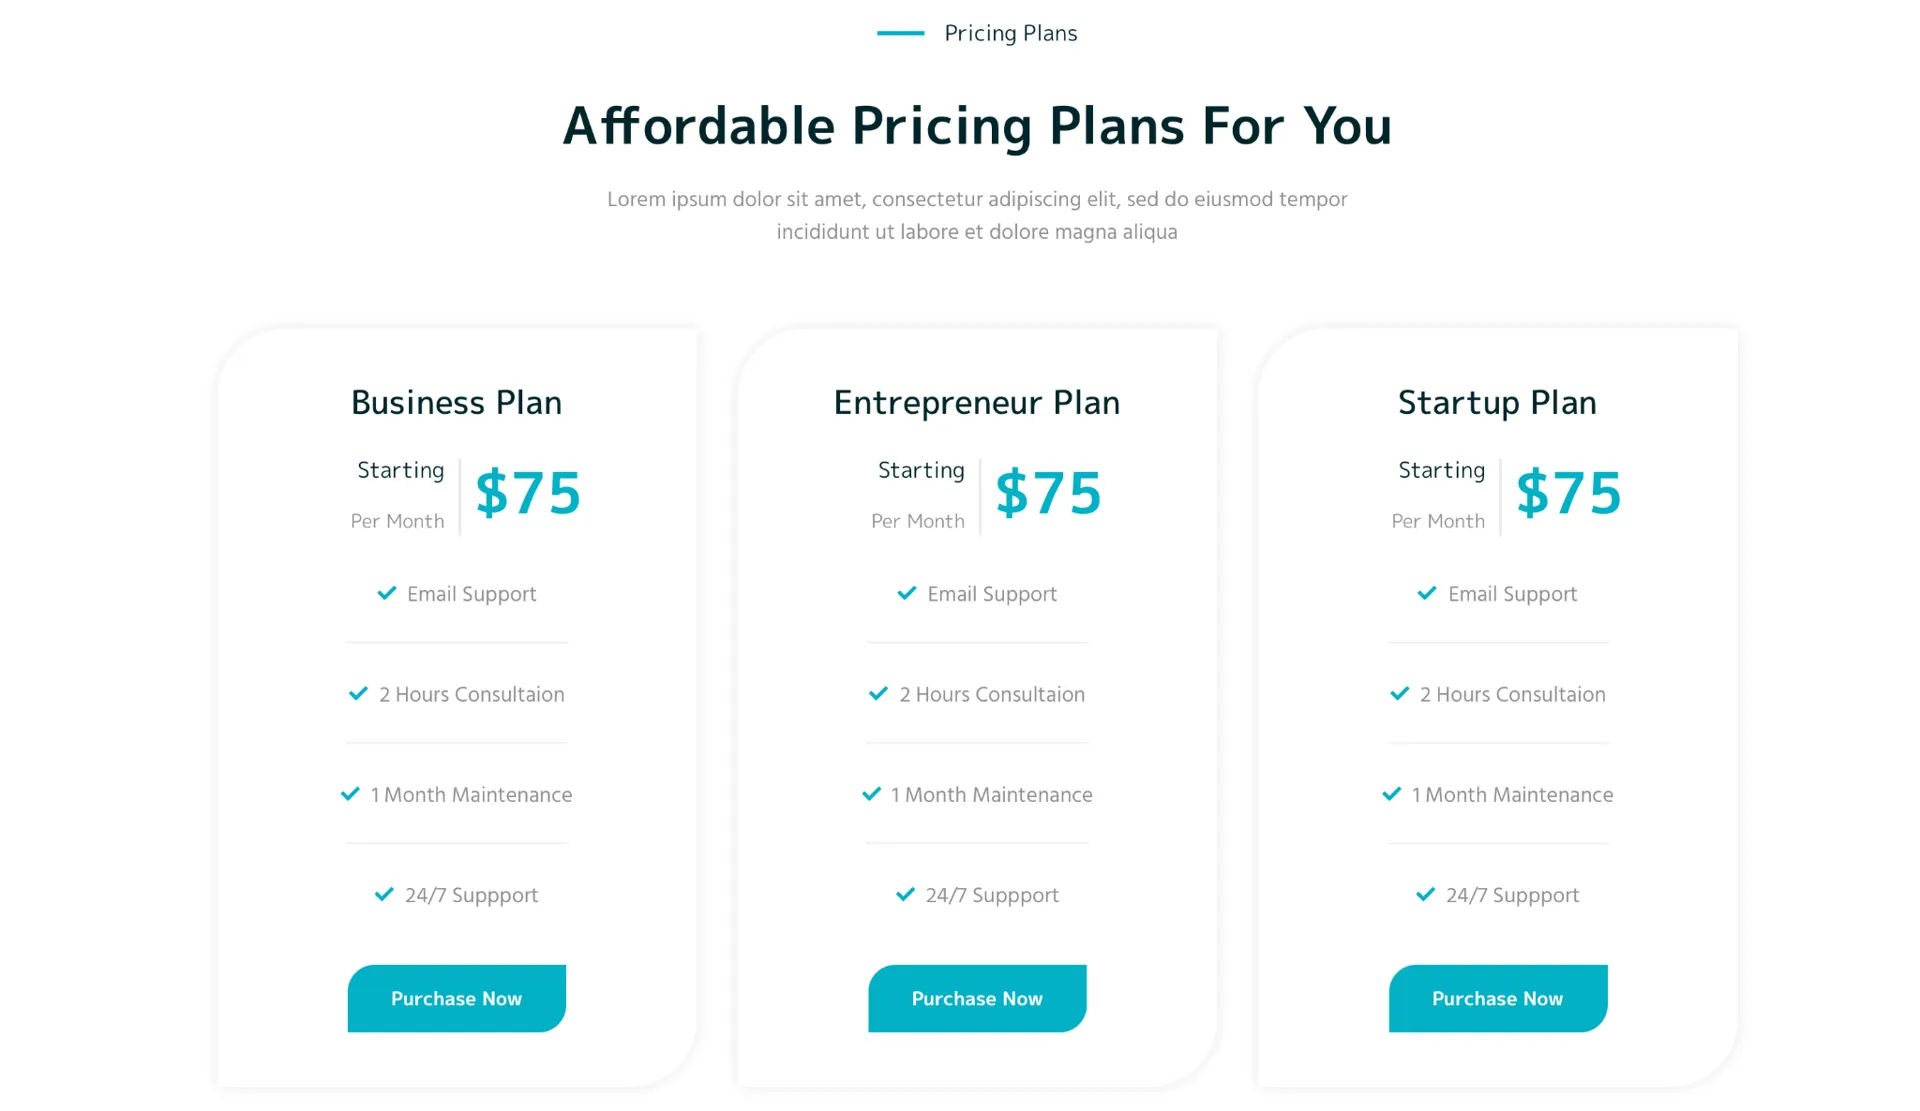Screen dimensions: 1920x1111
Task: Click Entrepreneur Plan Purchase Now button
Action: click(x=977, y=998)
